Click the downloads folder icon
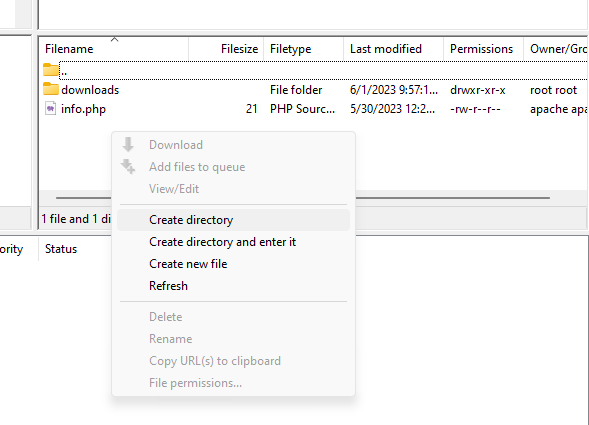 pos(51,89)
